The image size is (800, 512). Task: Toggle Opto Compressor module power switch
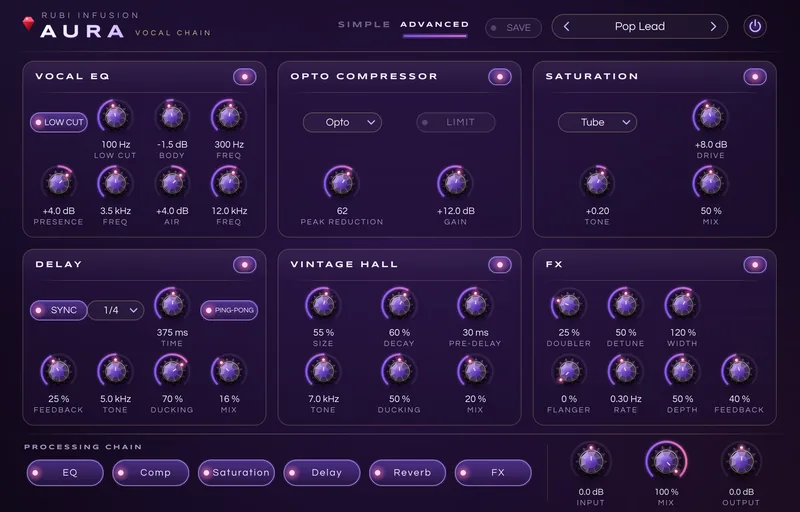(500, 77)
